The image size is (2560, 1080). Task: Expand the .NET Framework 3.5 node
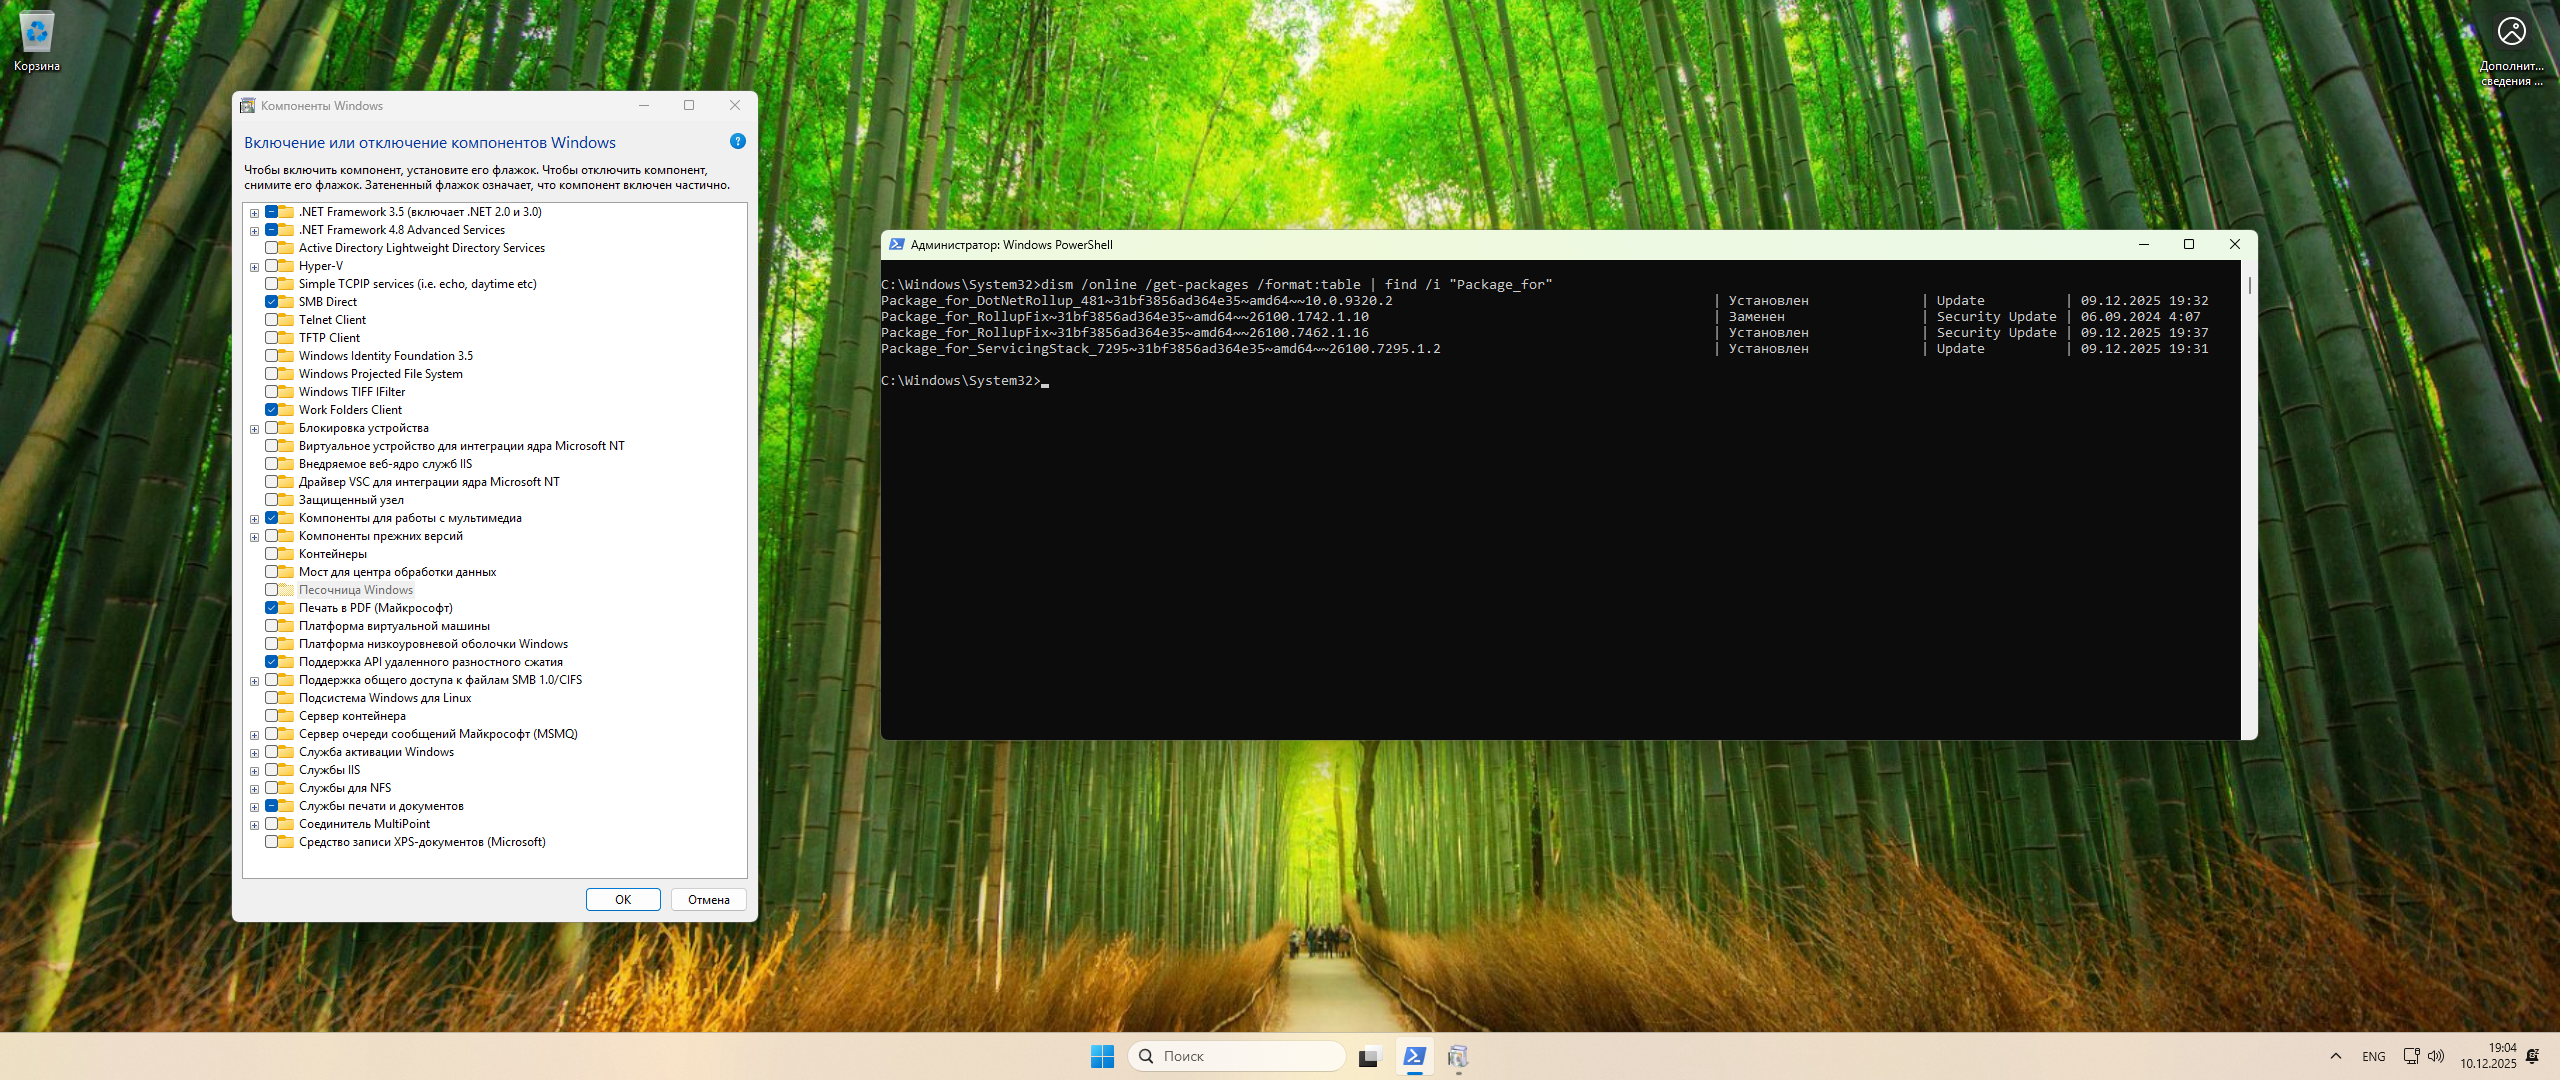(x=254, y=213)
